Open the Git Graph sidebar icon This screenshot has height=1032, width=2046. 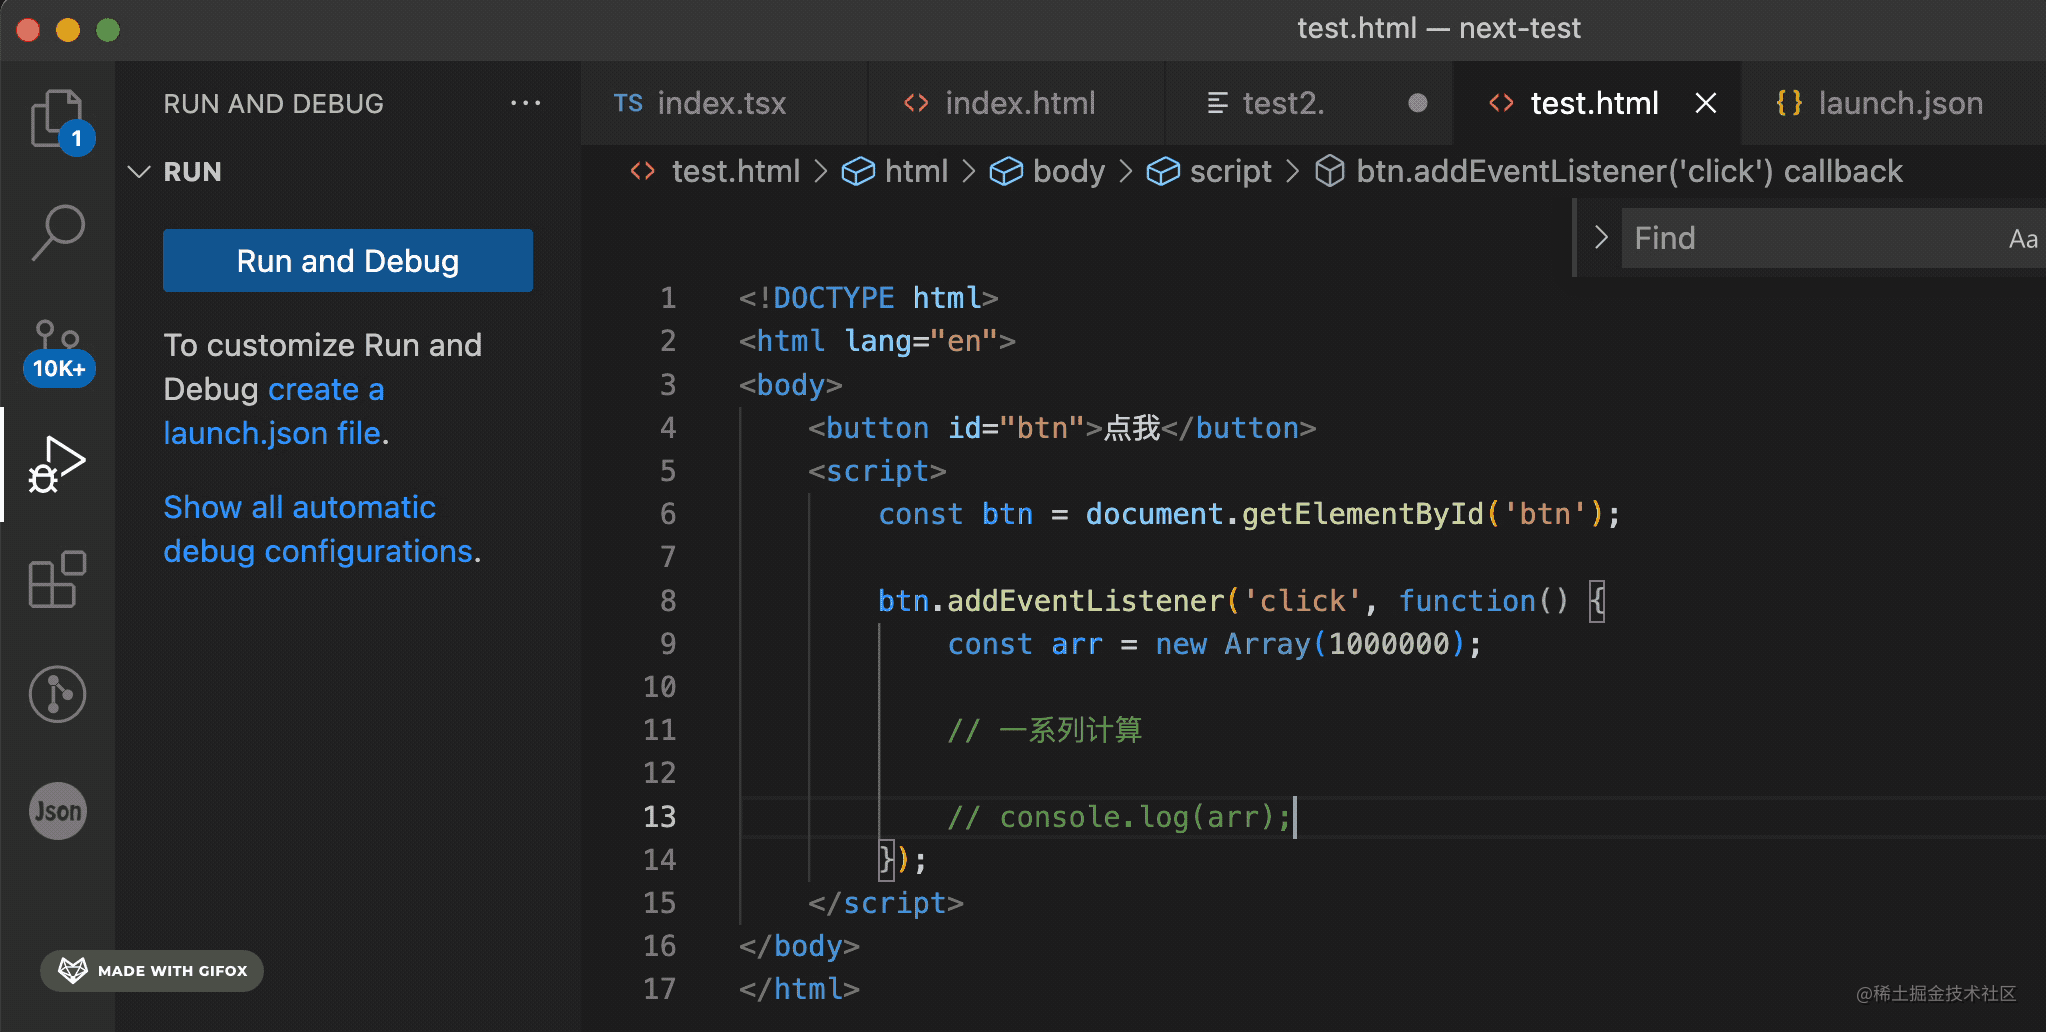coord(58,694)
